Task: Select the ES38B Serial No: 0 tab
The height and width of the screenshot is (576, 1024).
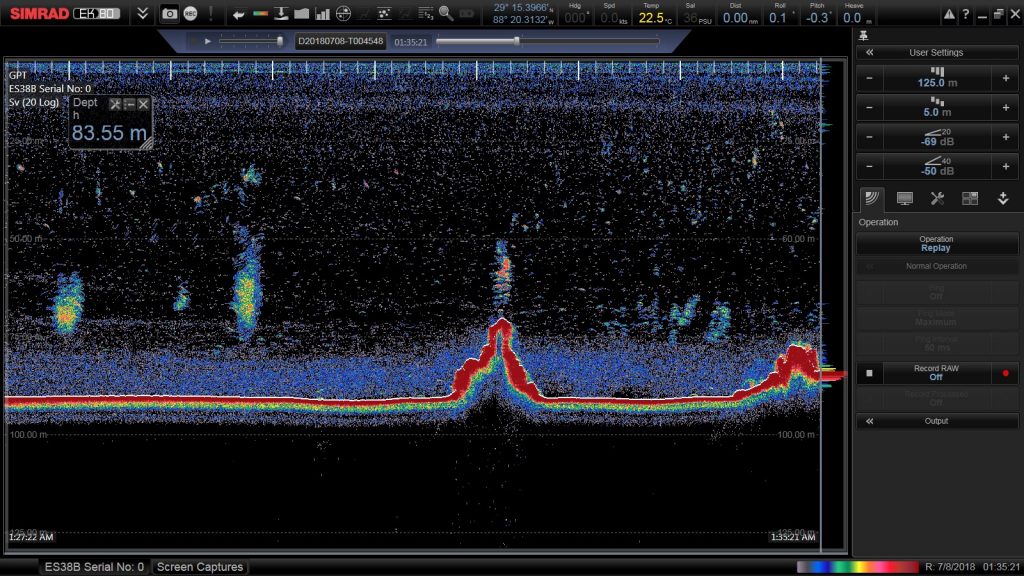Action: click(94, 567)
